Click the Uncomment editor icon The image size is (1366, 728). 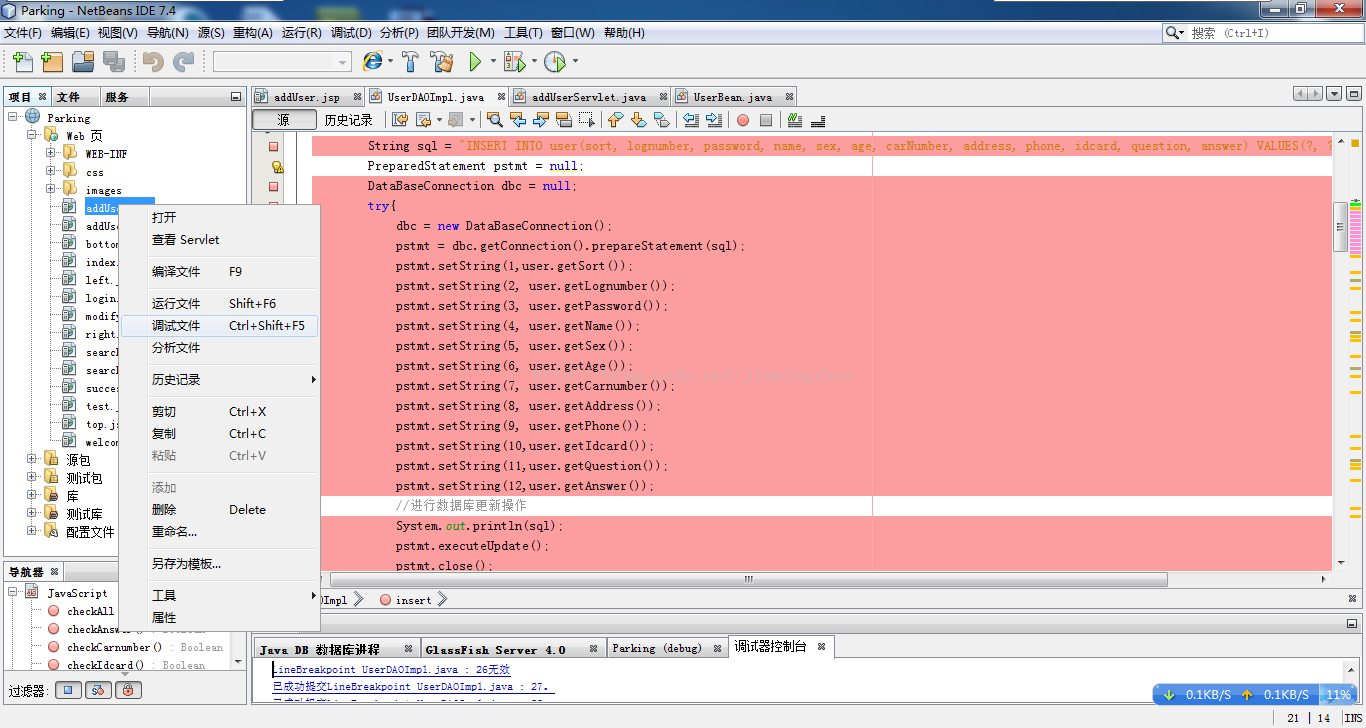[818, 120]
